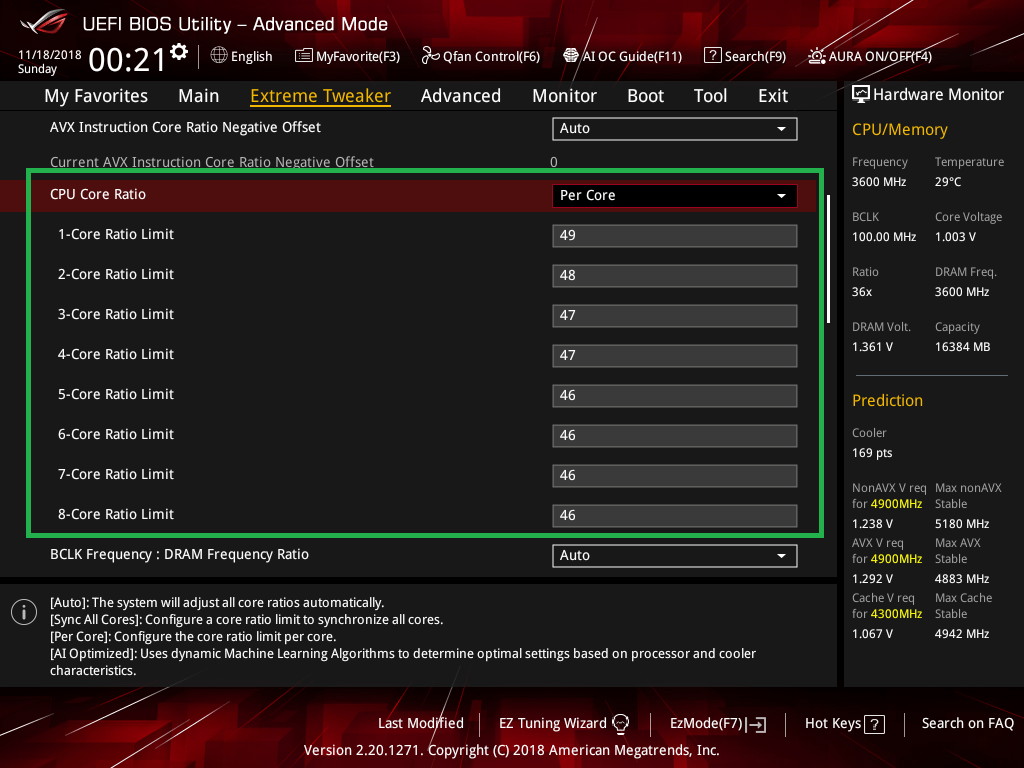Click Last Modified in the footer
1024x768 pixels.
421,724
